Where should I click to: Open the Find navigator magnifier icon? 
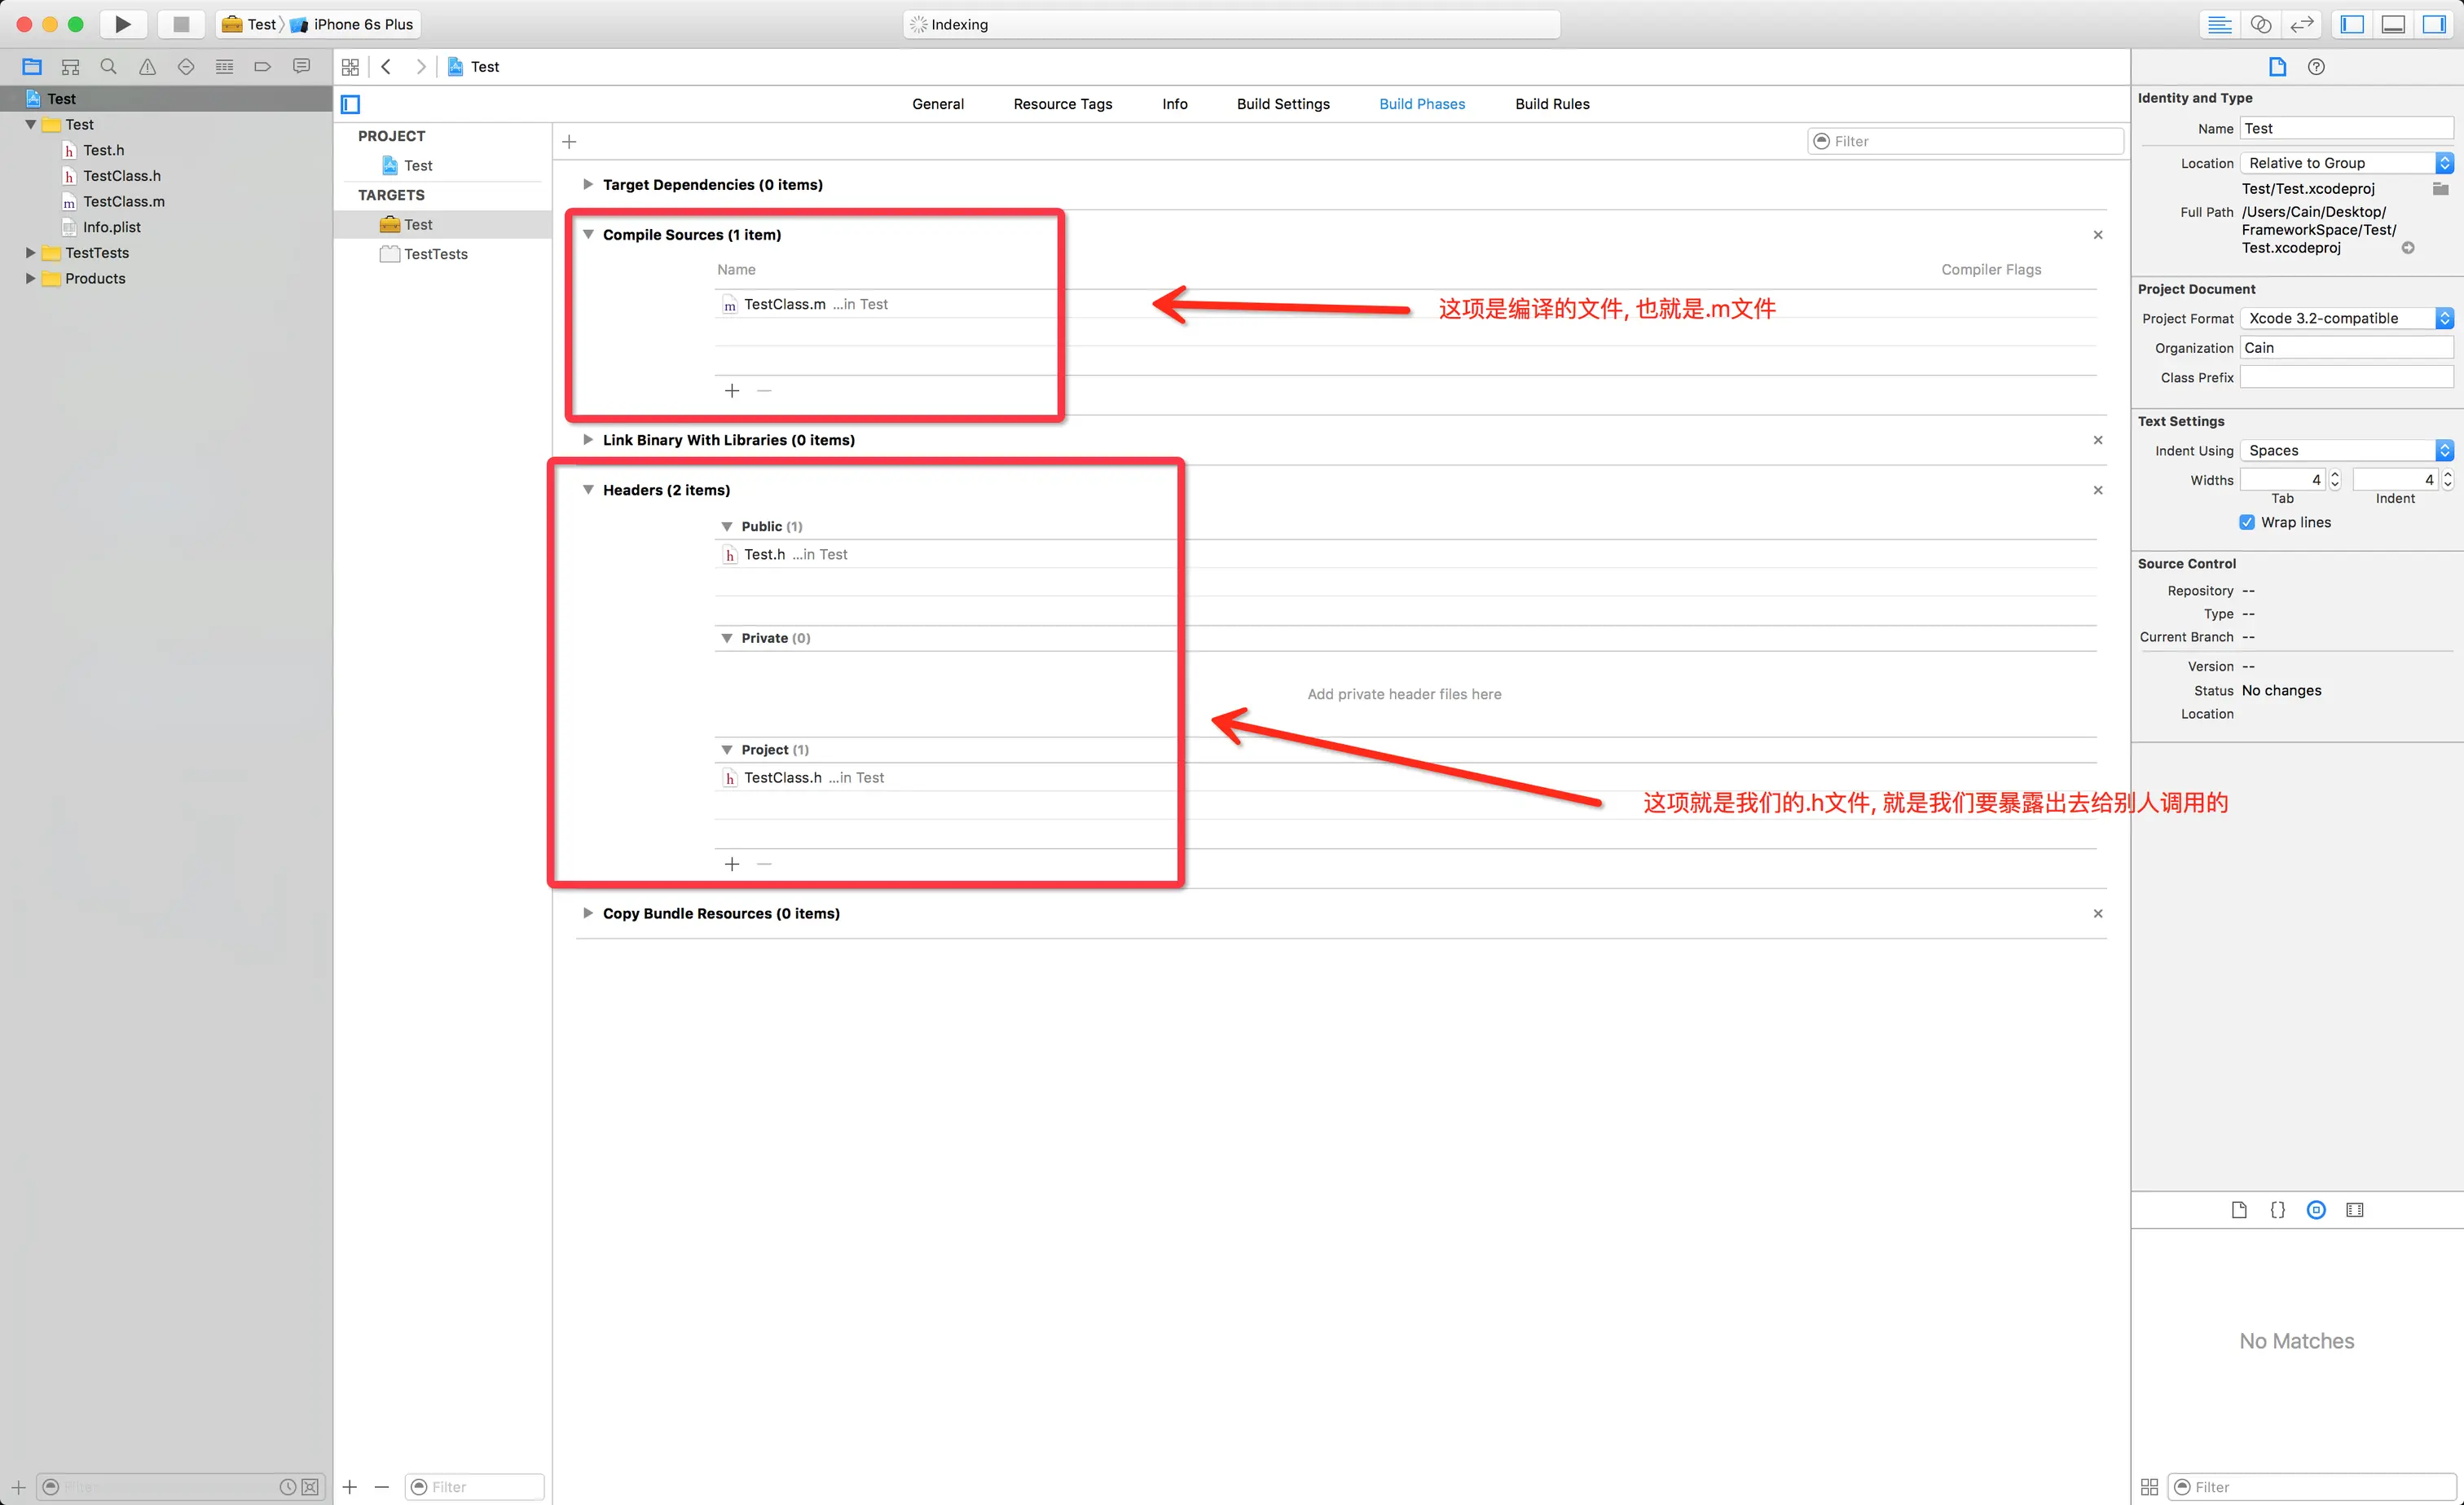109,67
